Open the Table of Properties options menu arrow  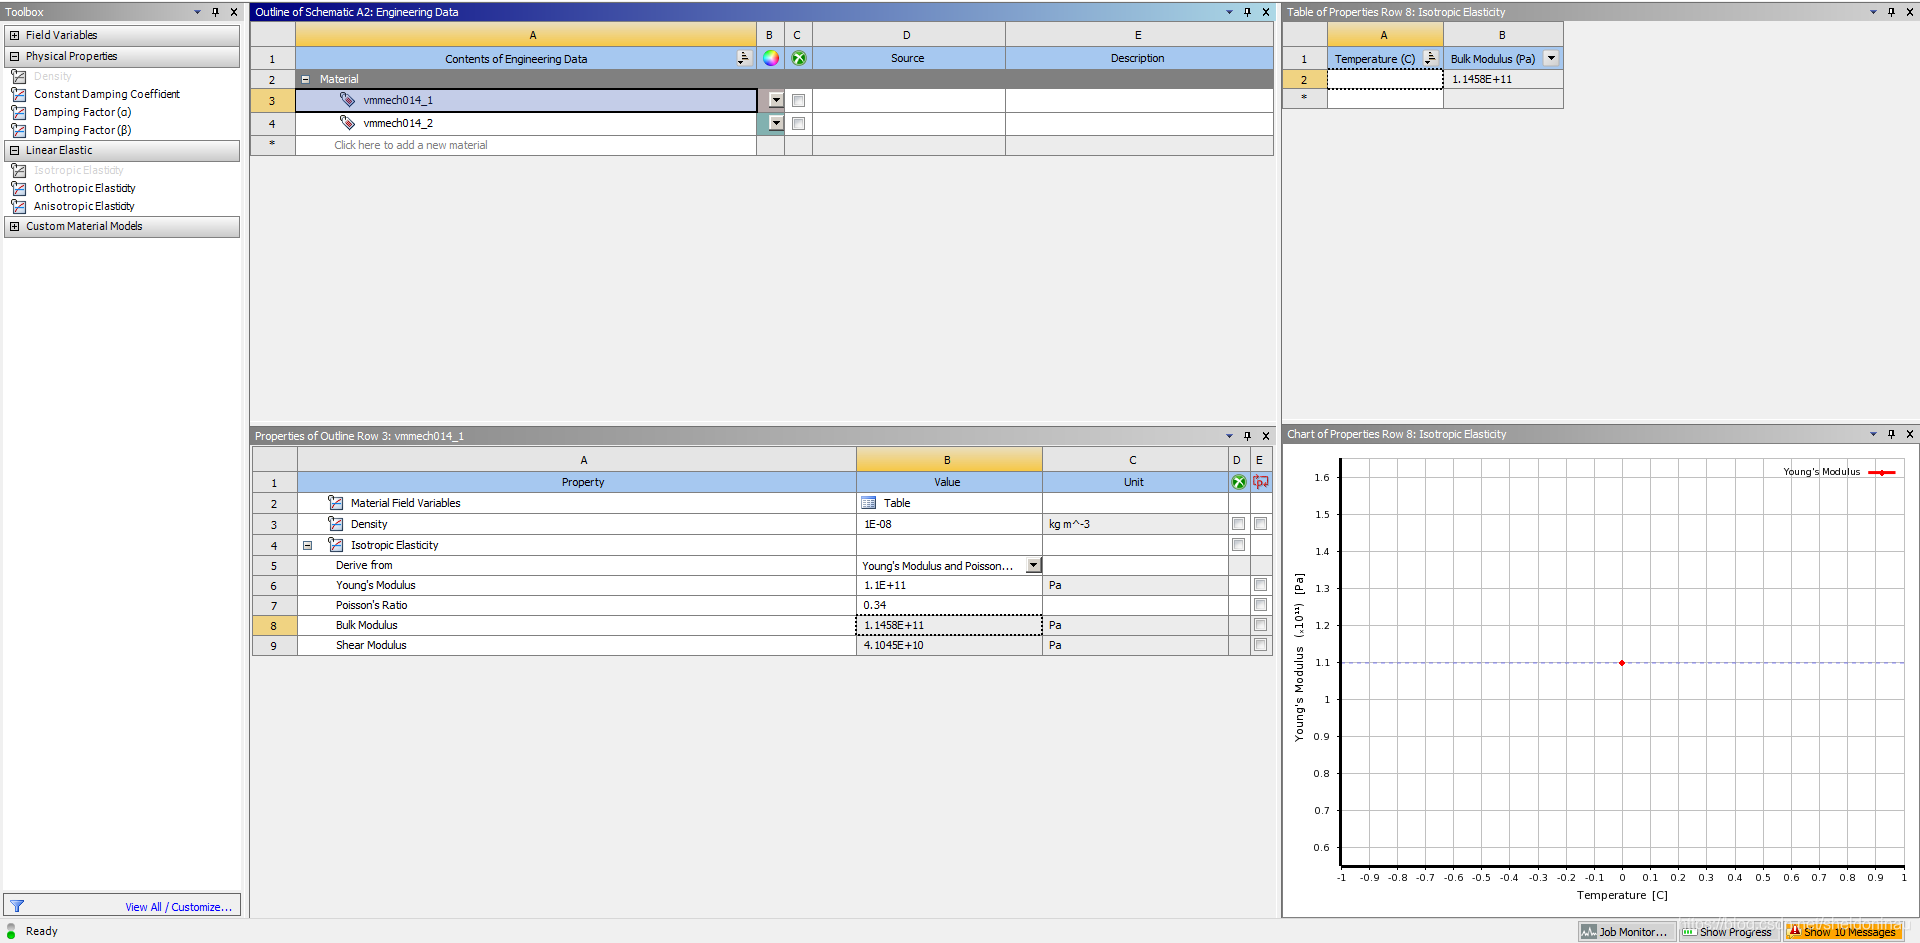[1873, 12]
